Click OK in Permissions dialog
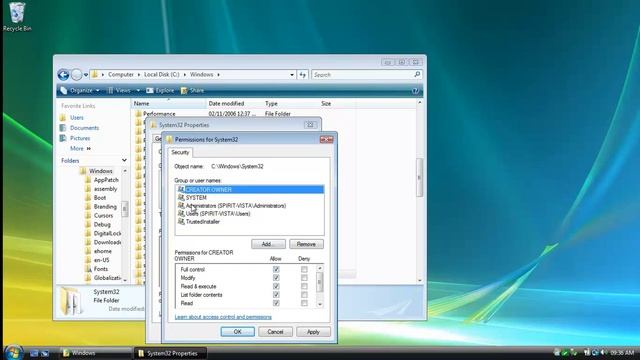 (x=238, y=332)
